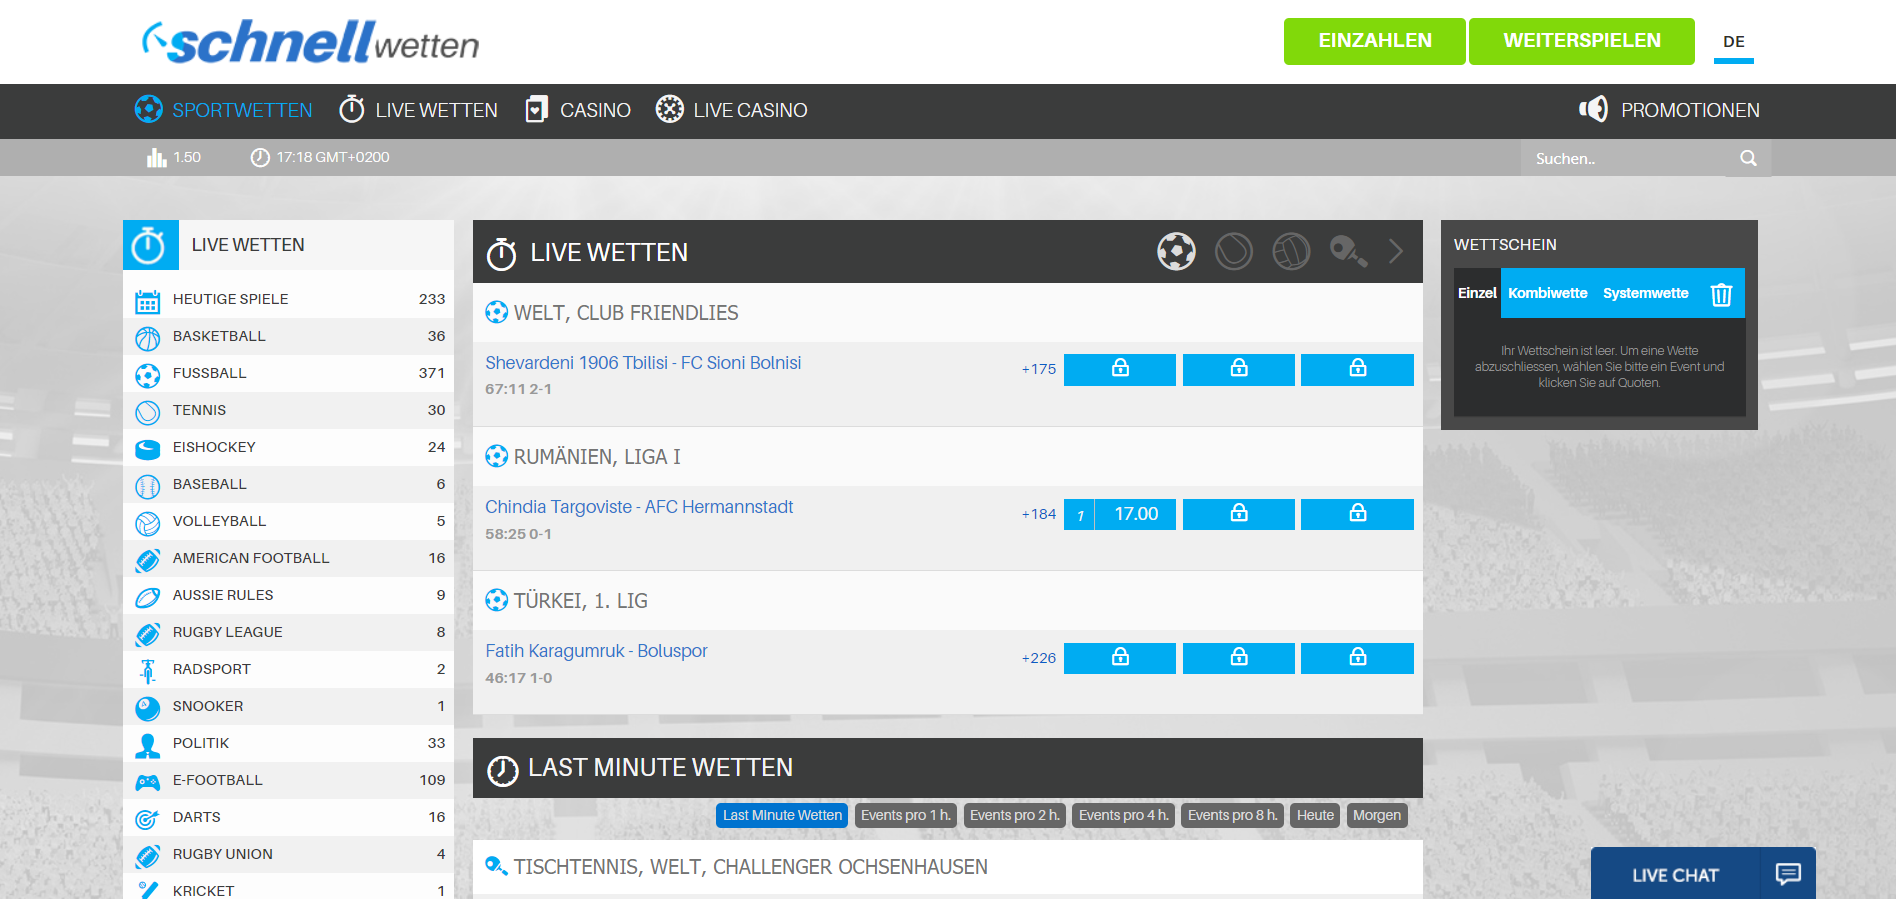Screen dimensions: 1896x899
Task: Click middle locked odds button for Boluspor match
Action: pyautogui.click(x=1239, y=658)
